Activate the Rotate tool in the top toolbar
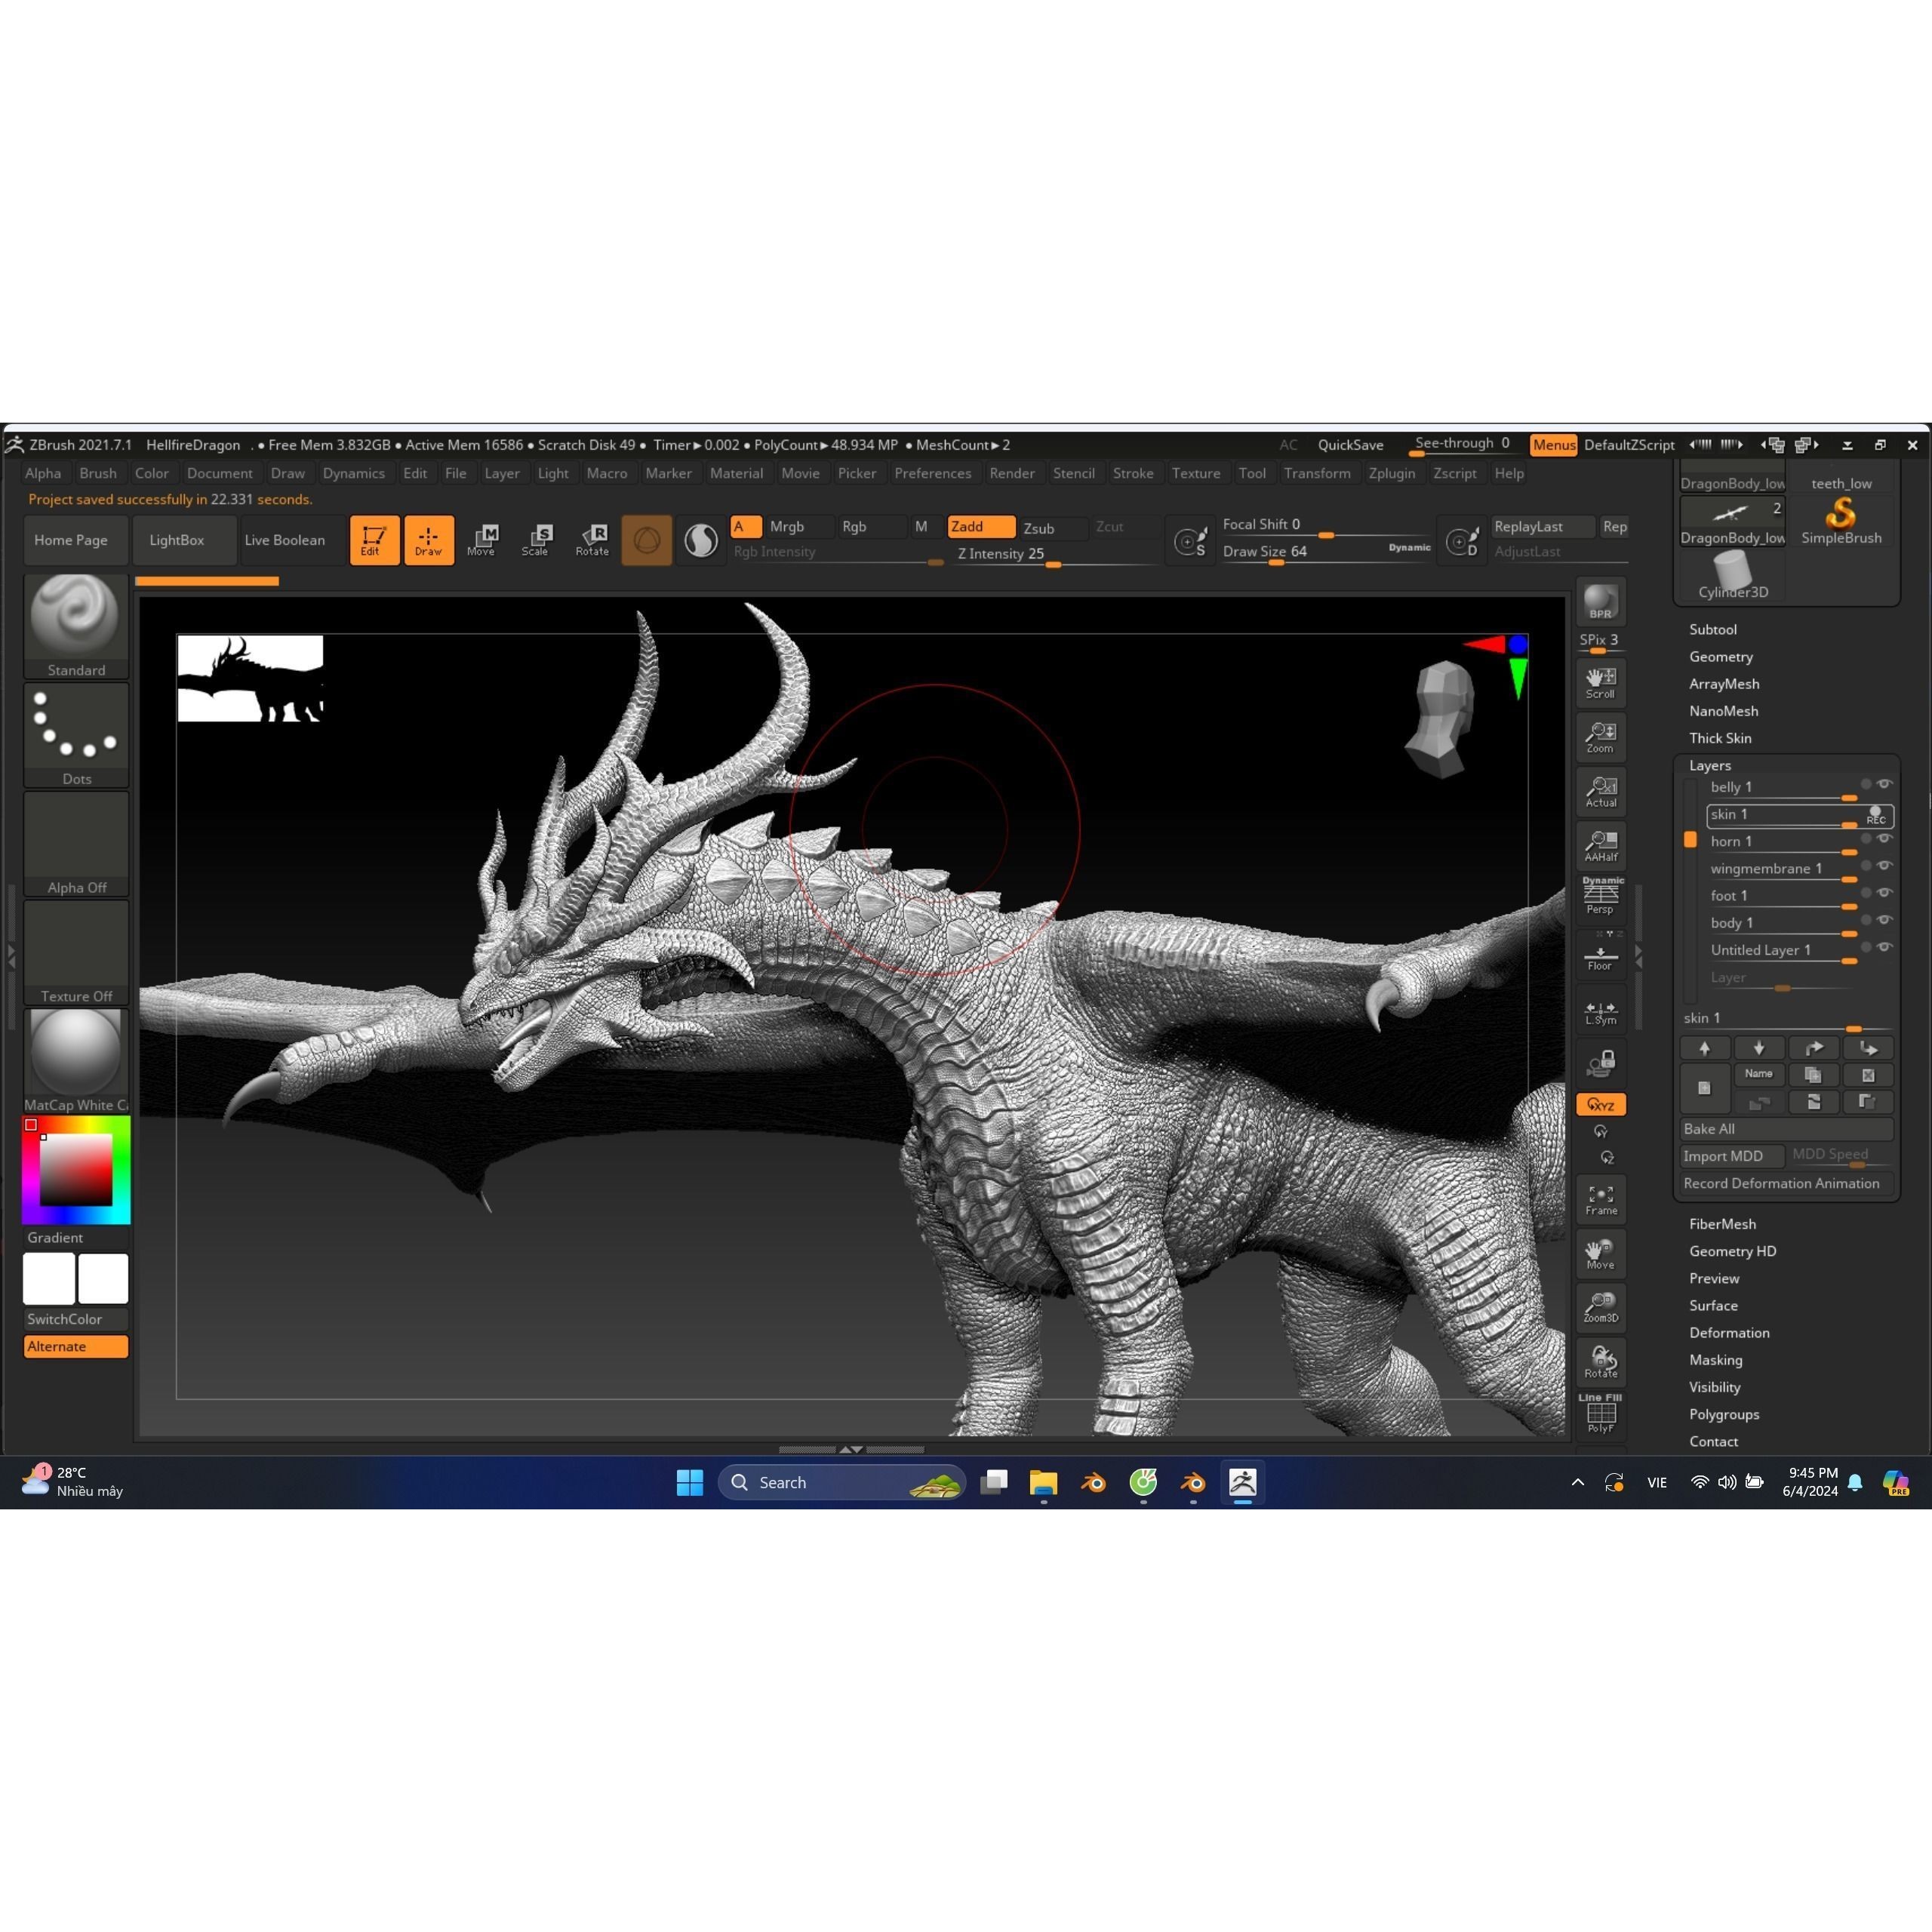The height and width of the screenshot is (1932, 1932). (x=592, y=540)
